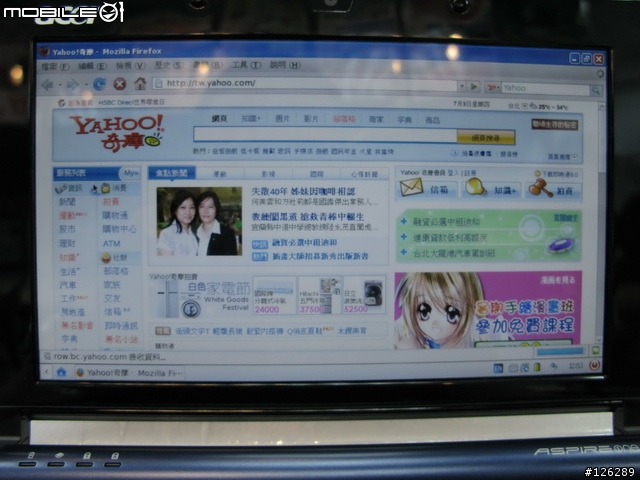The height and width of the screenshot is (480, 640).
Task: Expand the Forward button history dropdown arrow
Action: tap(86, 85)
